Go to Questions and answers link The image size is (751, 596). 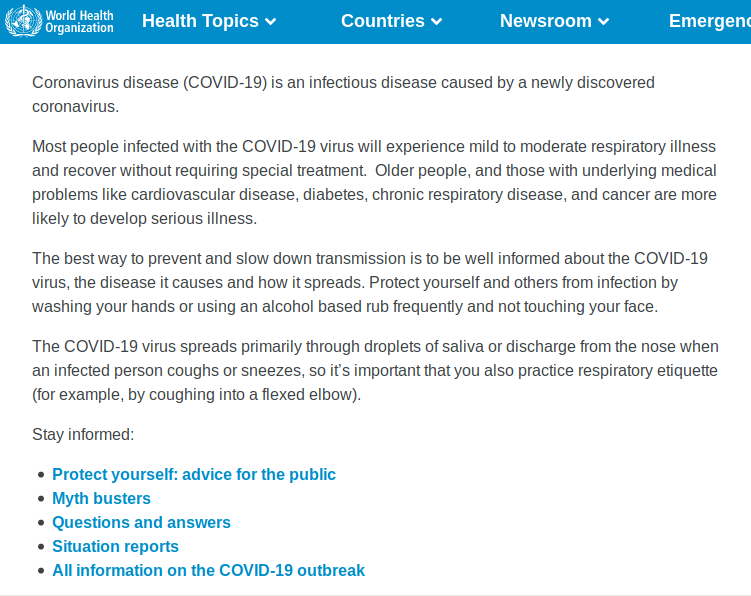(x=141, y=523)
